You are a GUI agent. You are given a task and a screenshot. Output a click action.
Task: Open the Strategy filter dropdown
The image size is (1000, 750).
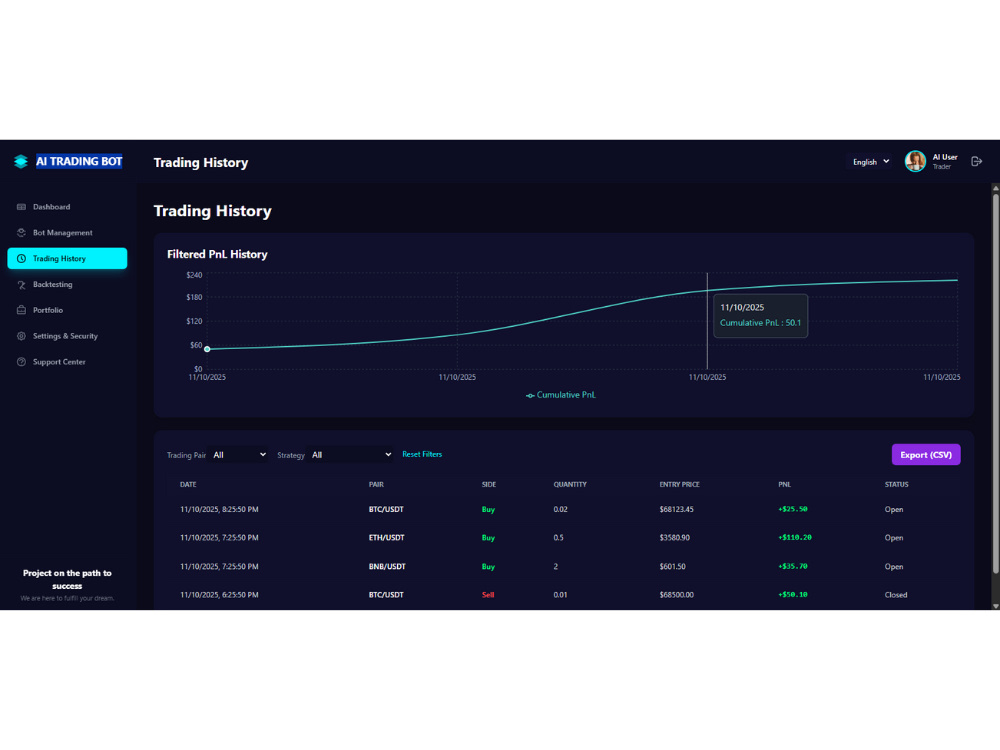pos(351,455)
